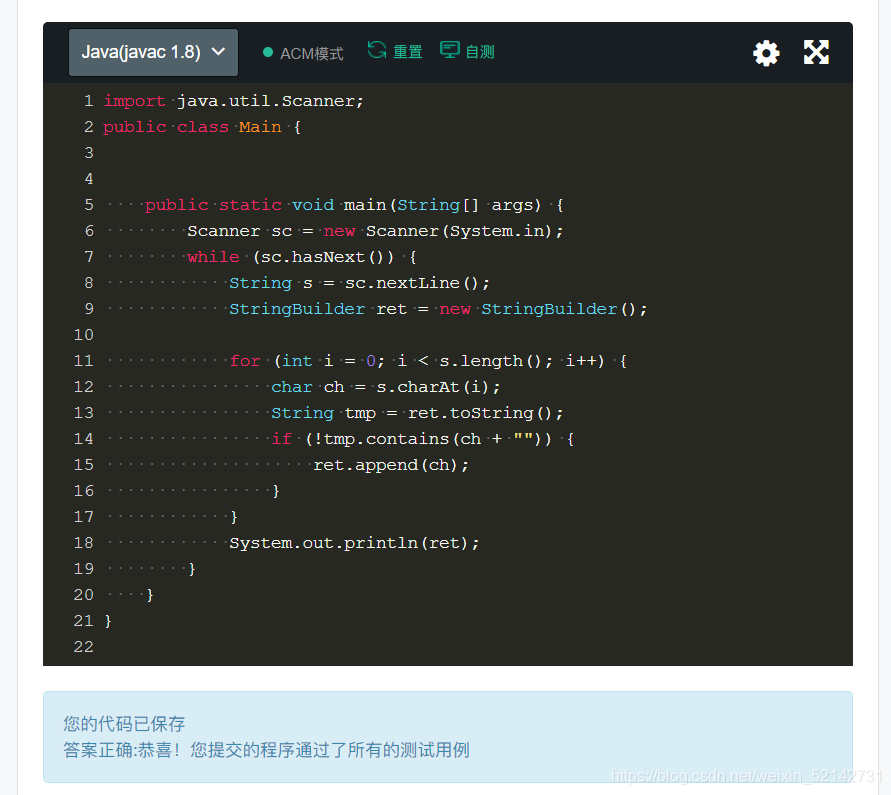Click line 'if (!tmp.contains(ch + "")) {'

pyautogui.click(x=422, y=439)
